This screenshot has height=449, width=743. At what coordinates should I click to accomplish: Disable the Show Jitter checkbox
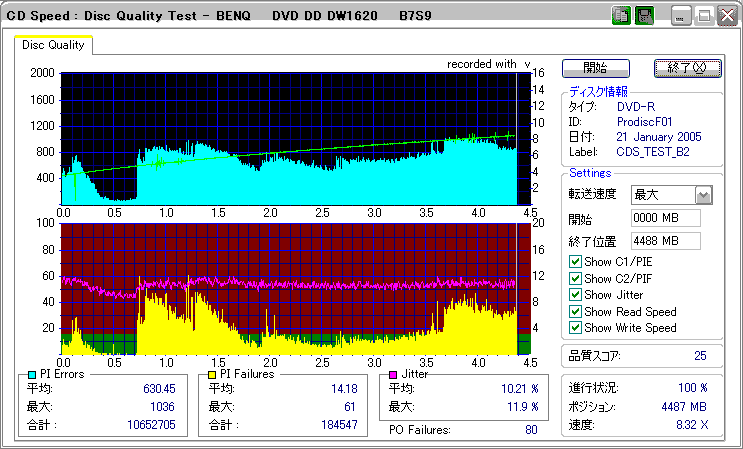click(x=575, y=295)
